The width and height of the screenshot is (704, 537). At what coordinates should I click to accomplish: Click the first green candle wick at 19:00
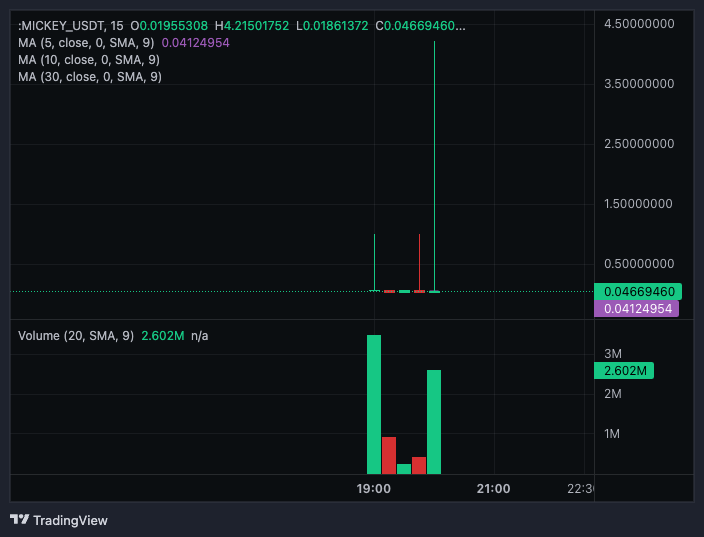(374, 262)
